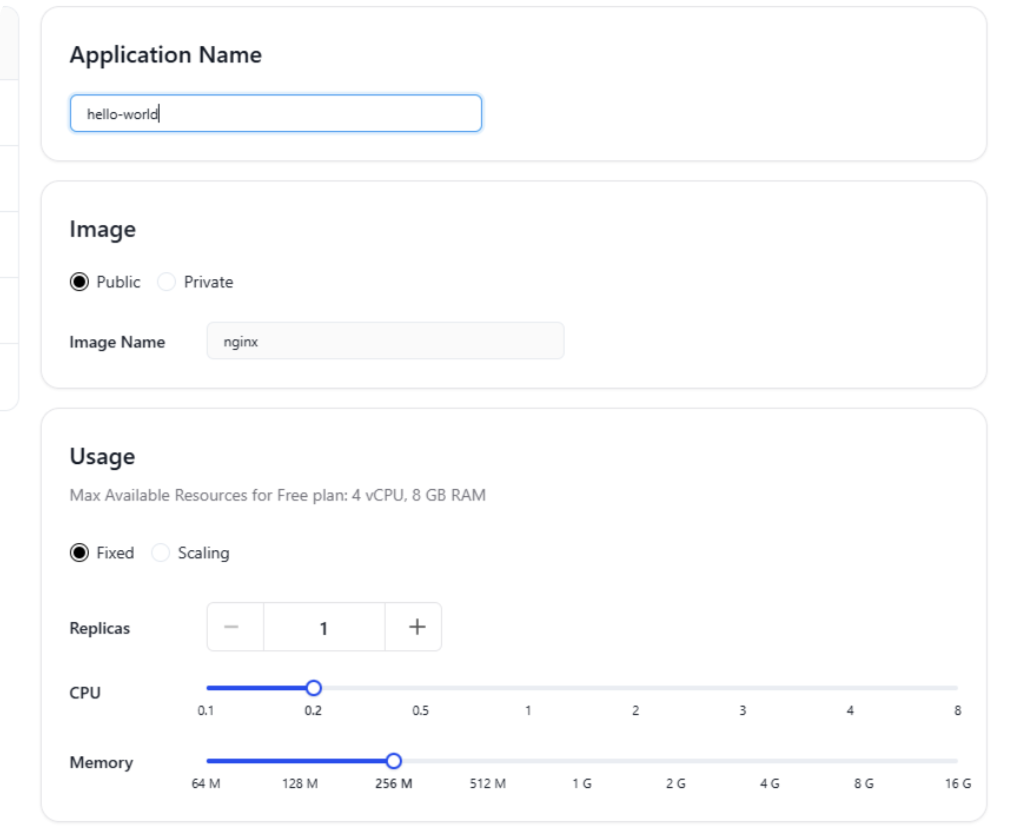Set CPU slider to 0.1 mark
The height and width of the screenshot is (839, 1011).
coord(208,688)
